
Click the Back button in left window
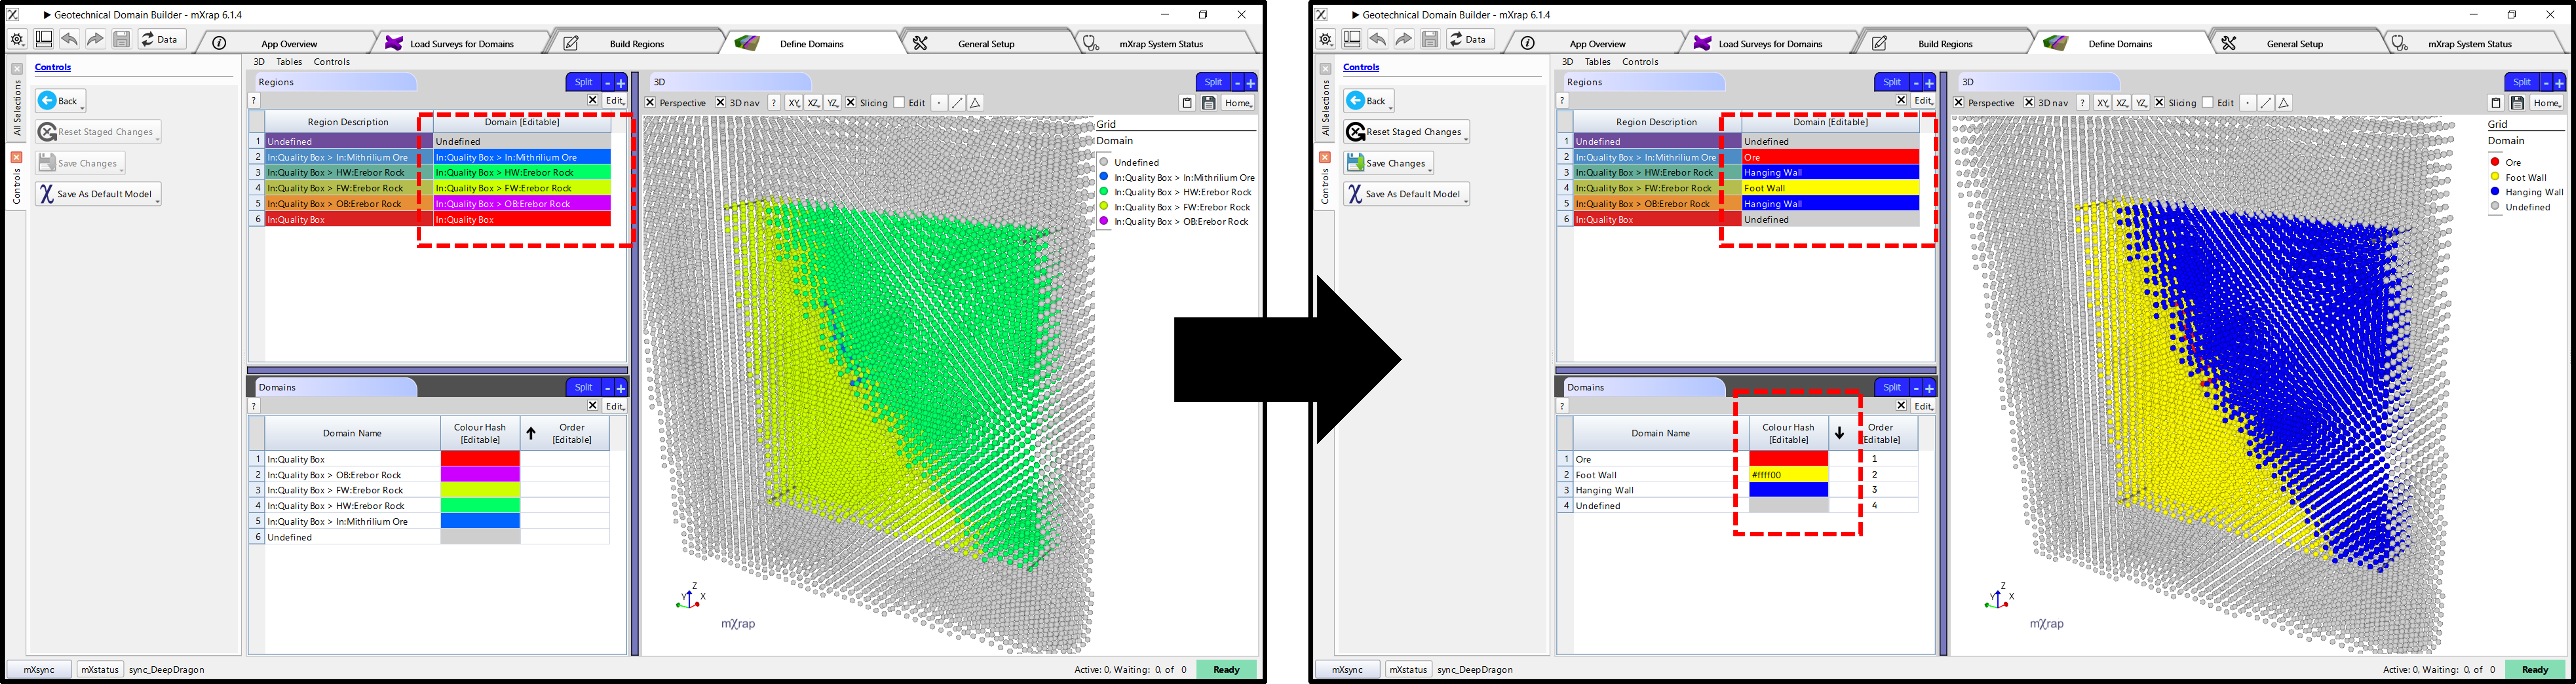coord(60,101)
